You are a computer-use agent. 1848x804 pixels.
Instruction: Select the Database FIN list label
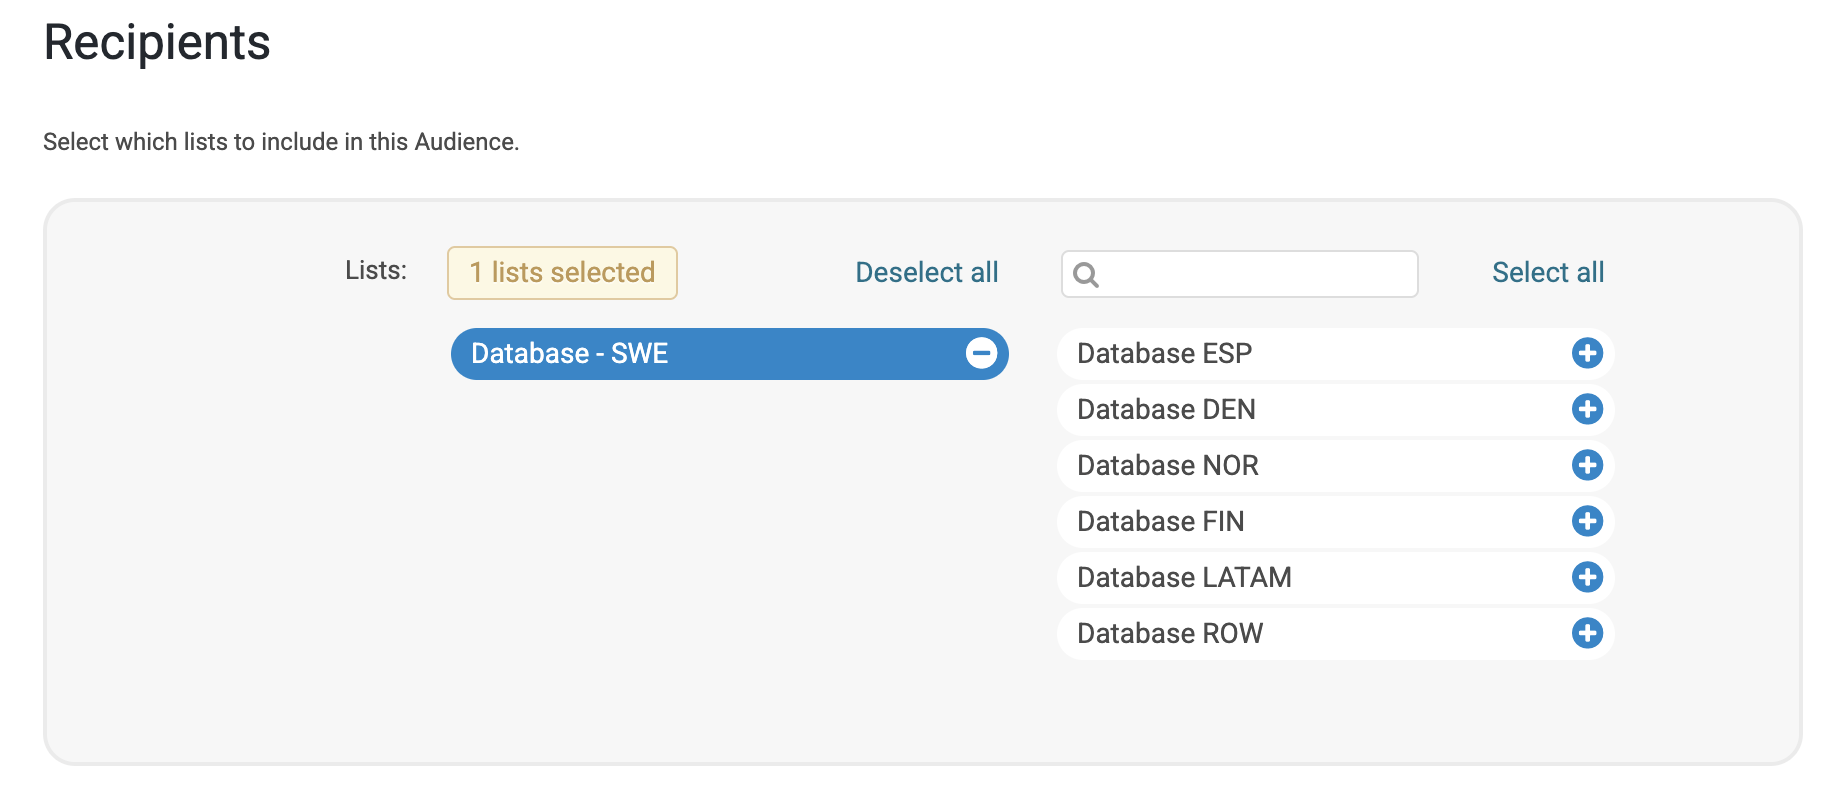tap(1160, 521)
